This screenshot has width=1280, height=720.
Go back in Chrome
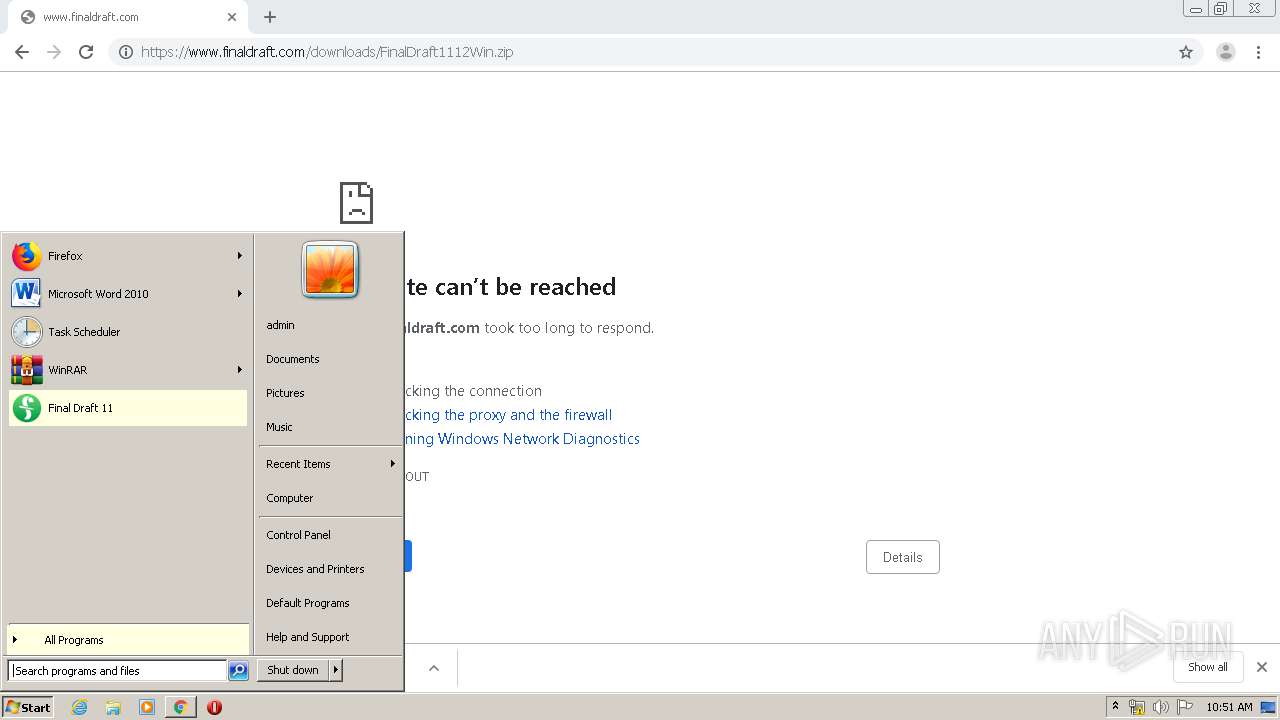pos(22,52)
